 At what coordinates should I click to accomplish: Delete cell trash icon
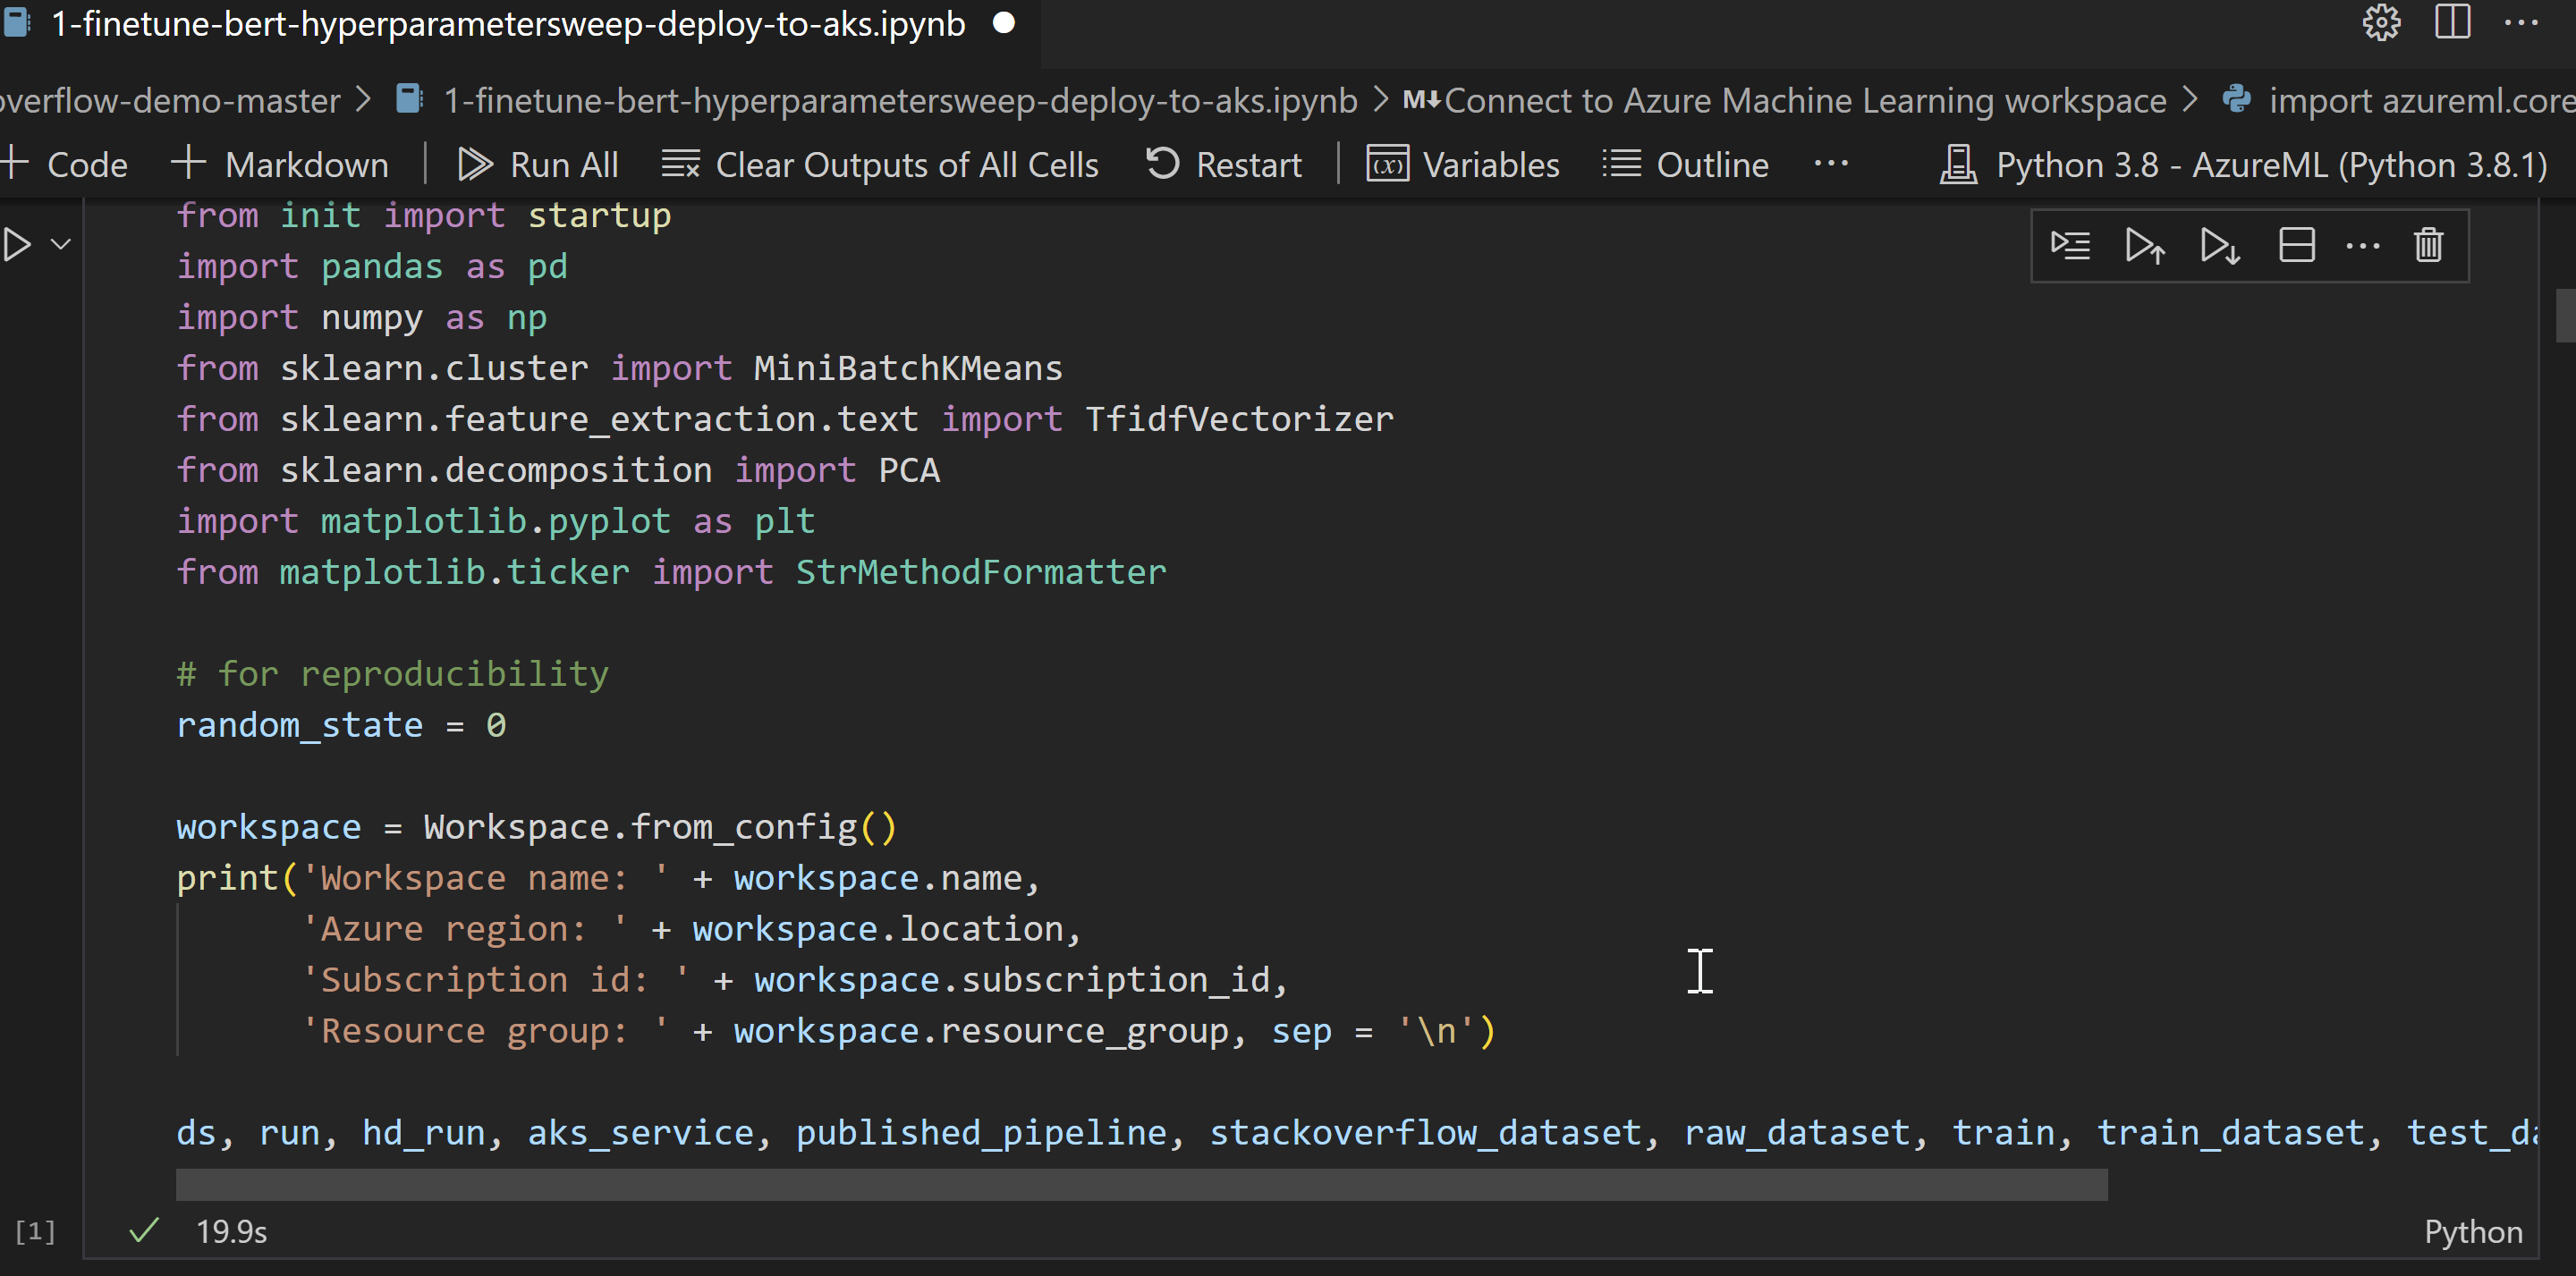click(2429, 245)
